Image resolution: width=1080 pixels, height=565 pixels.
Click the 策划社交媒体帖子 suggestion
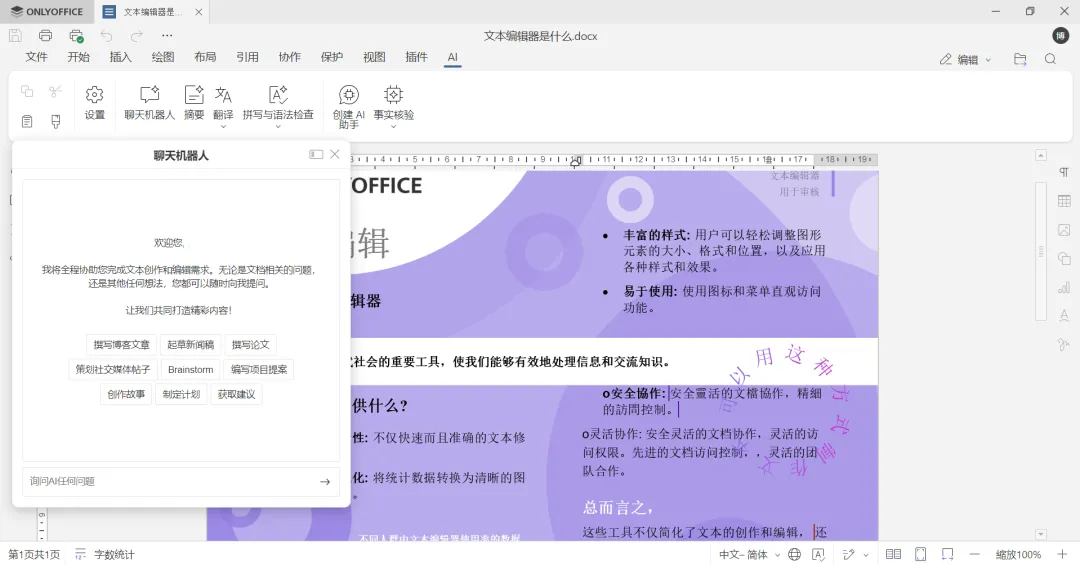(x=113, y=369)
